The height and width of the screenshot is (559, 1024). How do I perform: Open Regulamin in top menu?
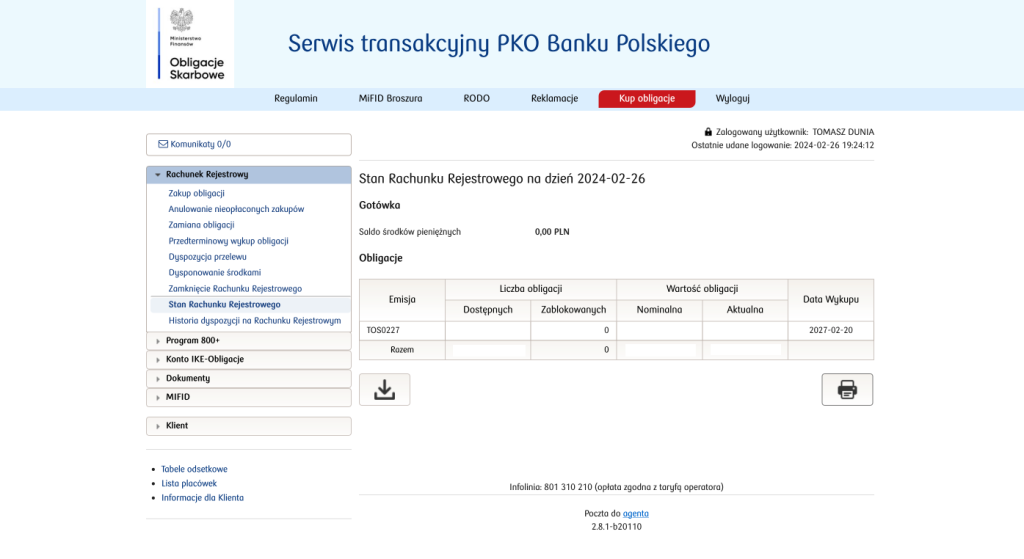[296, 99]
